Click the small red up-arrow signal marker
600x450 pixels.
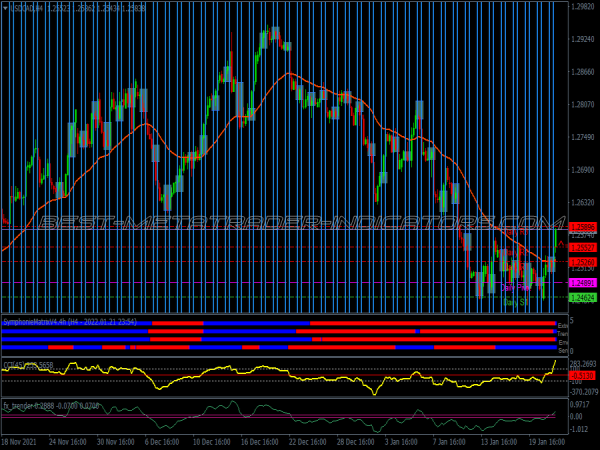(561, 242)
